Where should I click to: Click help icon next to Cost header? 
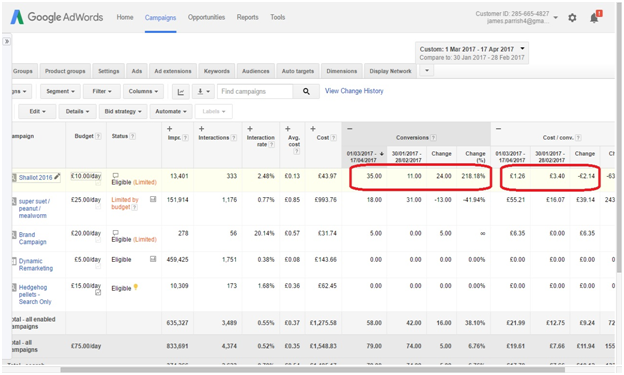(333, 138)
